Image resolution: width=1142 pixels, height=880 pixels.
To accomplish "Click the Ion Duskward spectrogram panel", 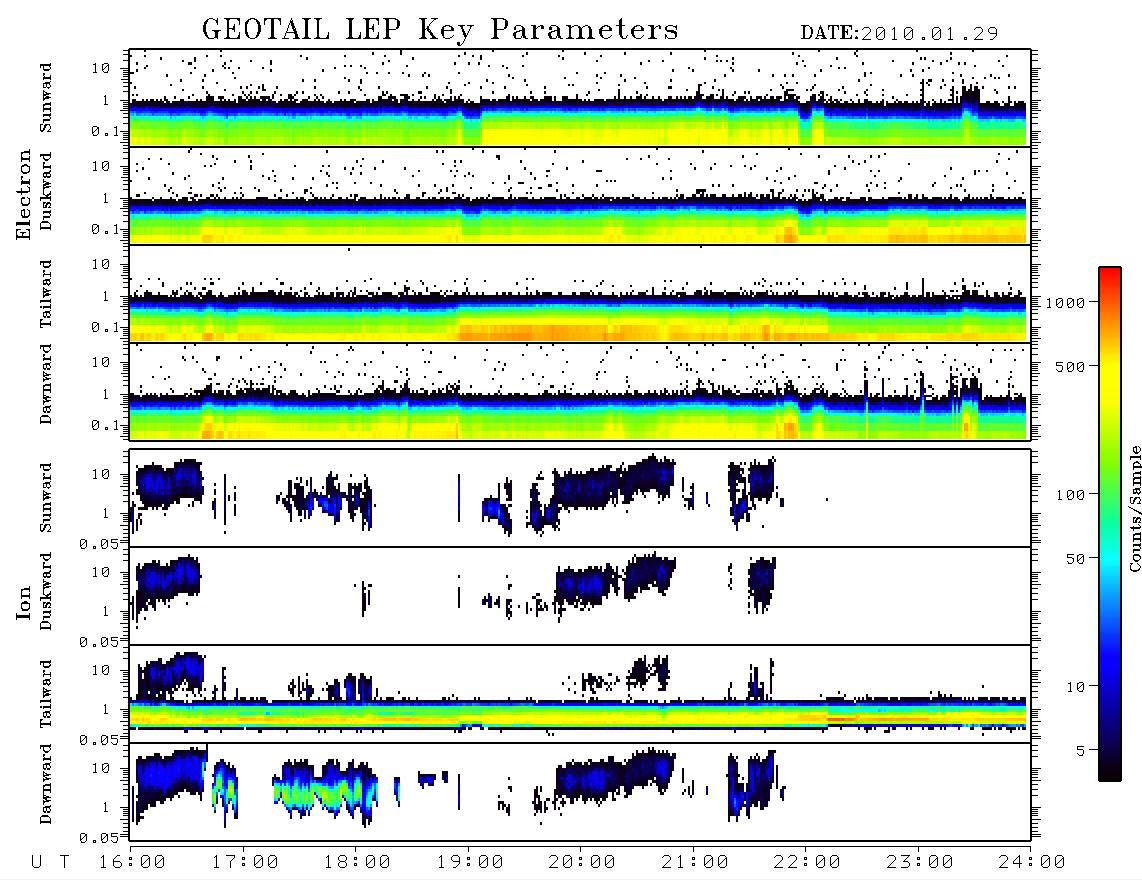I will click(580, 595).
